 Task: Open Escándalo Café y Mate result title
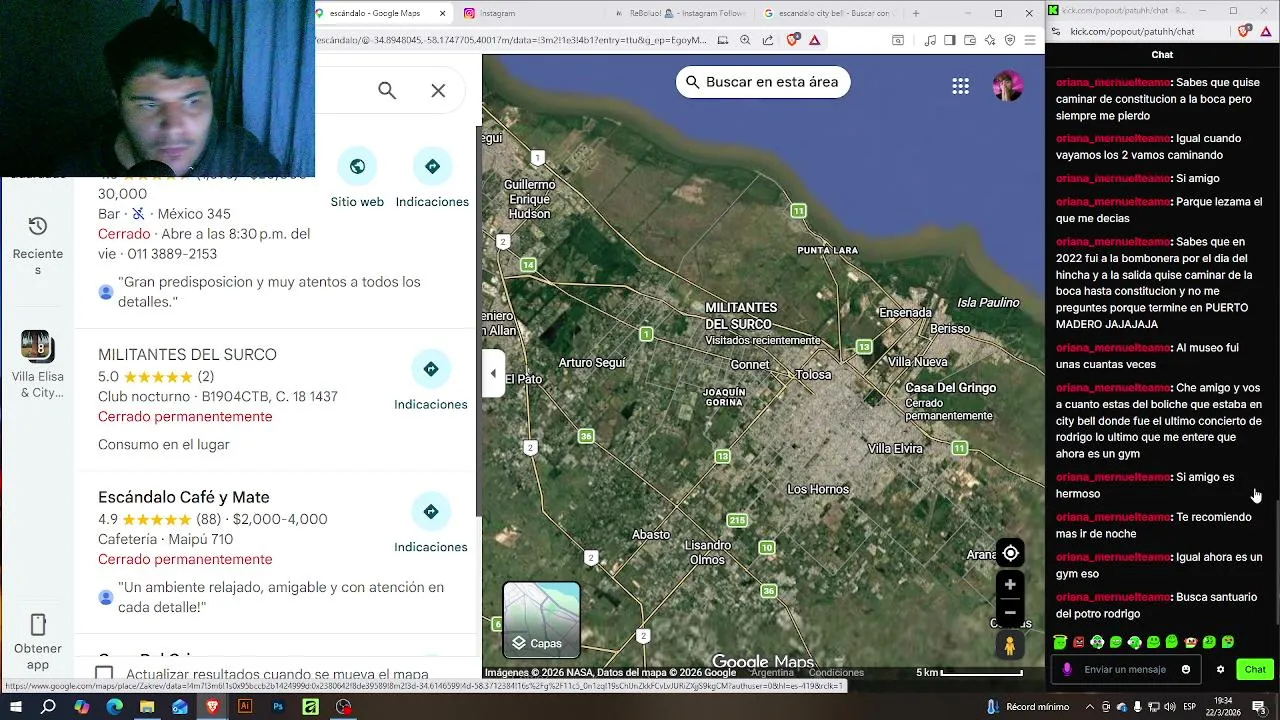click(x=184, y=497)
